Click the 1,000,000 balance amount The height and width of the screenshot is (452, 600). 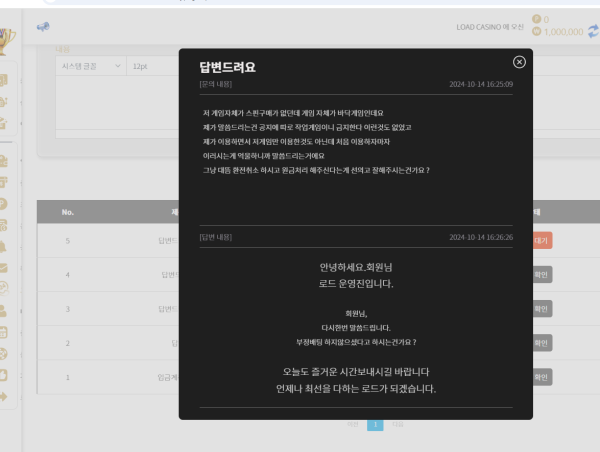pyautogui.click(x=563, y=32)
